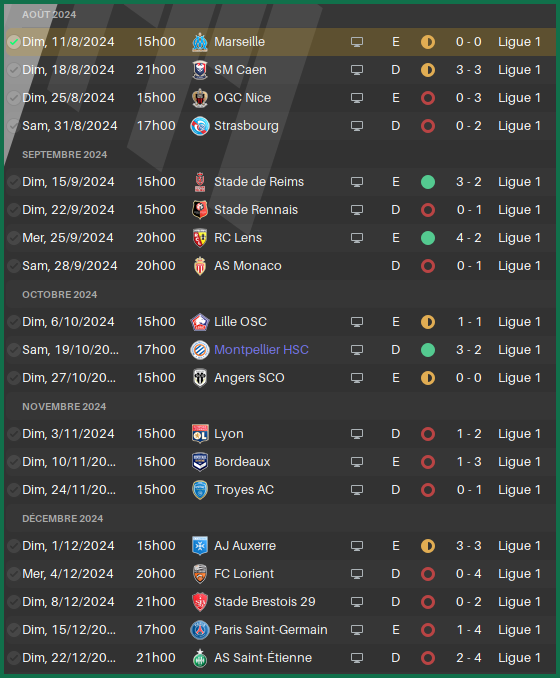This screenshot has width=560, height=678.
Task: Click the TV broadcast icon for Lyon match
Action: pyautogui.click(x=357, y=434)
